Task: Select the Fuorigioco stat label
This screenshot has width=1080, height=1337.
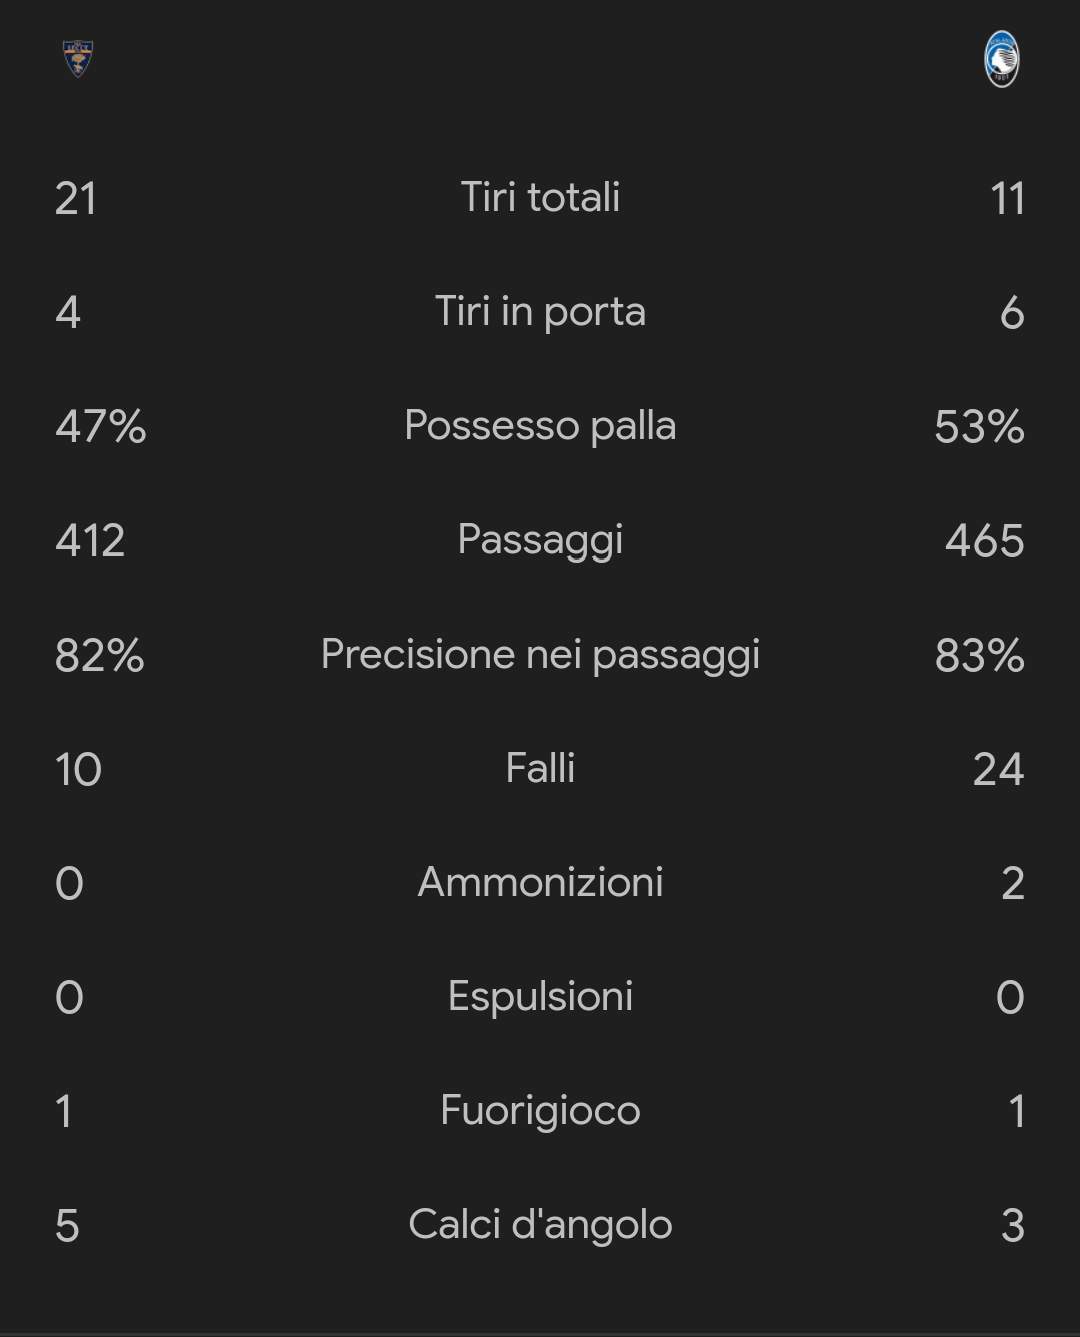Action: click(540, 1110)
